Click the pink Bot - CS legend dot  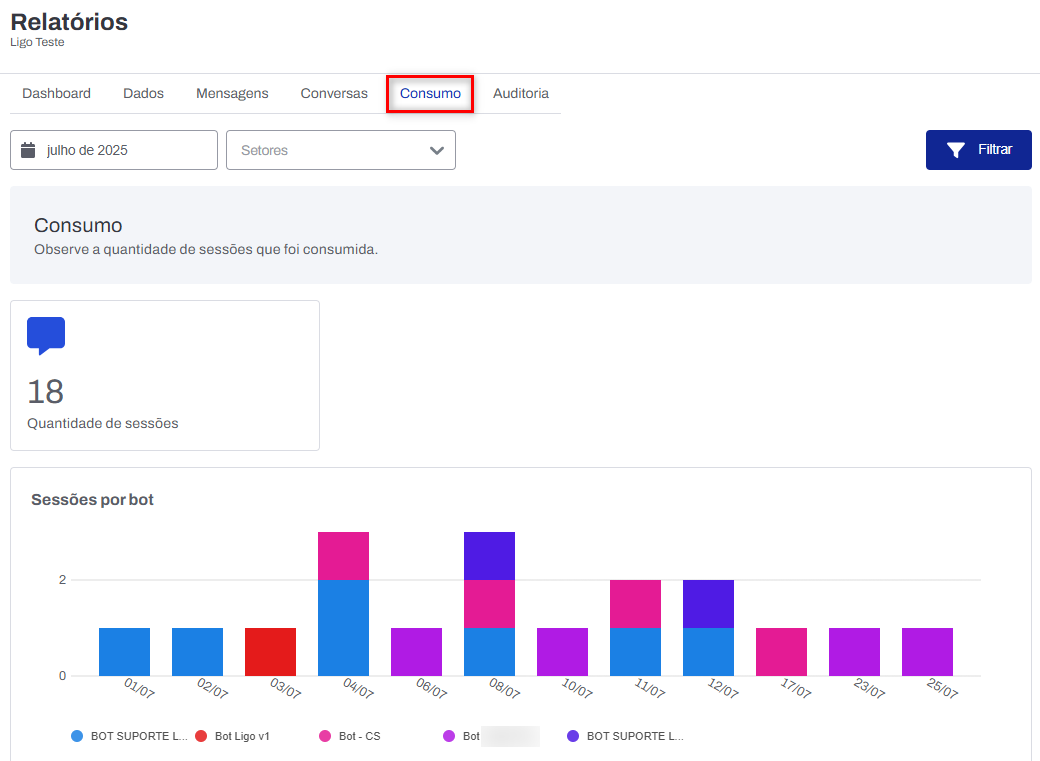coord(325,736)
